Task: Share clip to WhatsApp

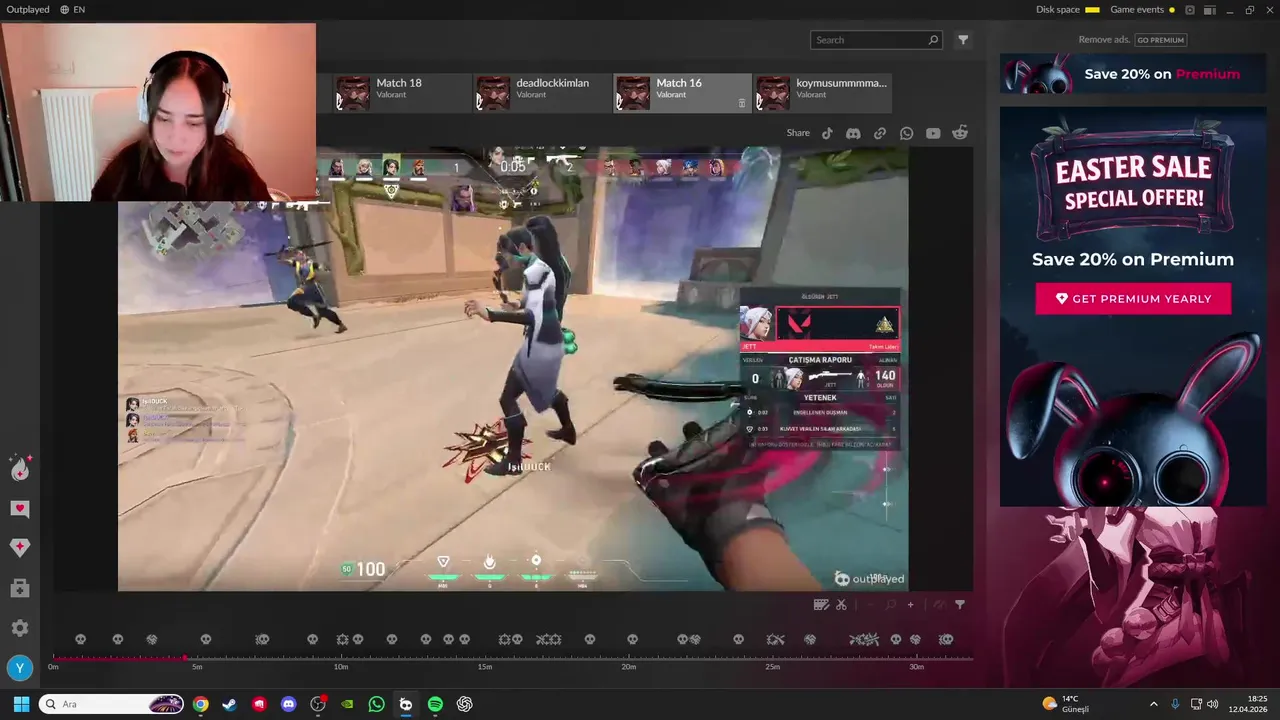Action: pyautogui.click(x=906, y=133)
